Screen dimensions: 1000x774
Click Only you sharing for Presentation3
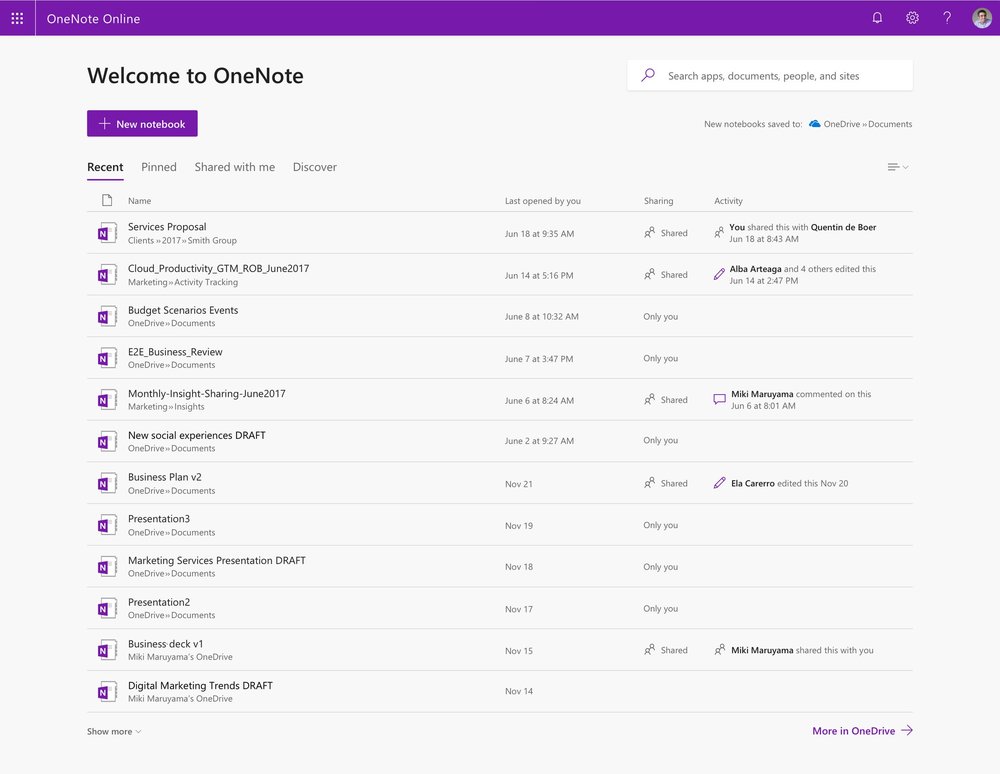click(x=660, y=525)
